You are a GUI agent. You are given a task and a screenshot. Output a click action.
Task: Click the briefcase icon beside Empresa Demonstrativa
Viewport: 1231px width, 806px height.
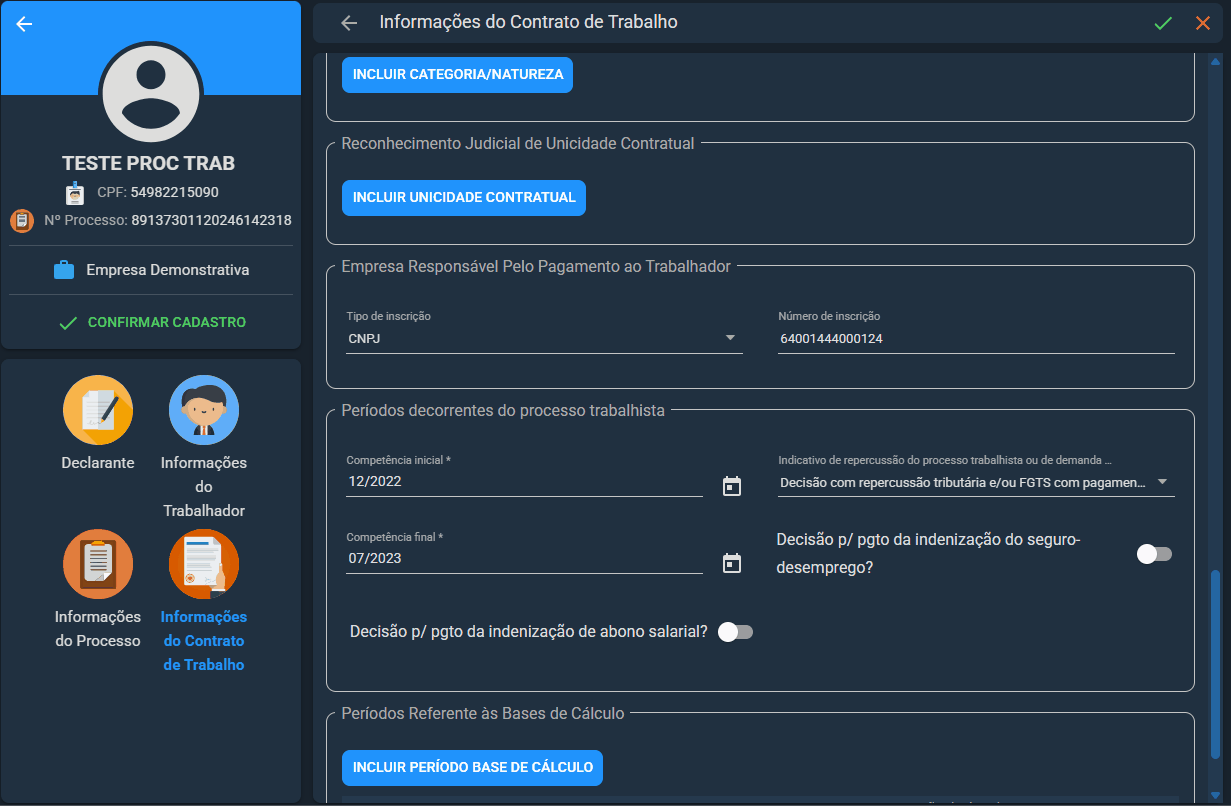(64, 270)
